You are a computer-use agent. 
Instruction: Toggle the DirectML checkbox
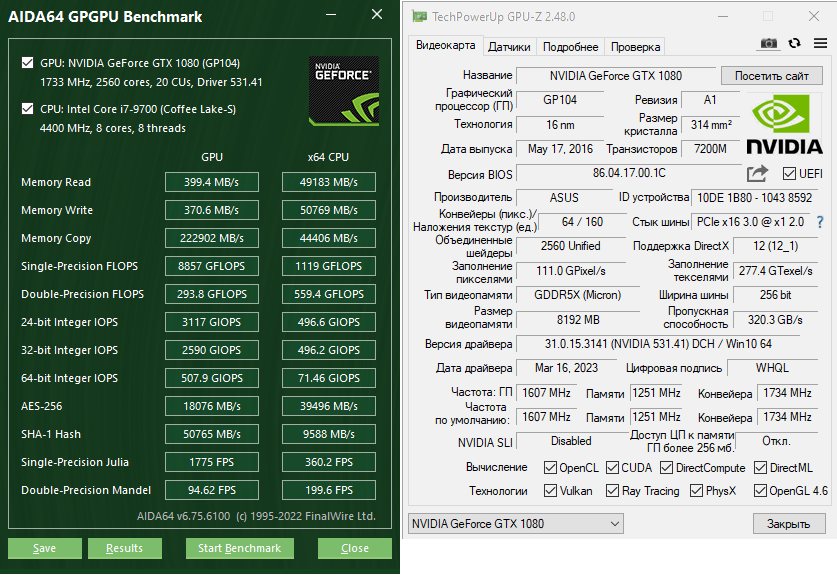(x=760, y=468)
